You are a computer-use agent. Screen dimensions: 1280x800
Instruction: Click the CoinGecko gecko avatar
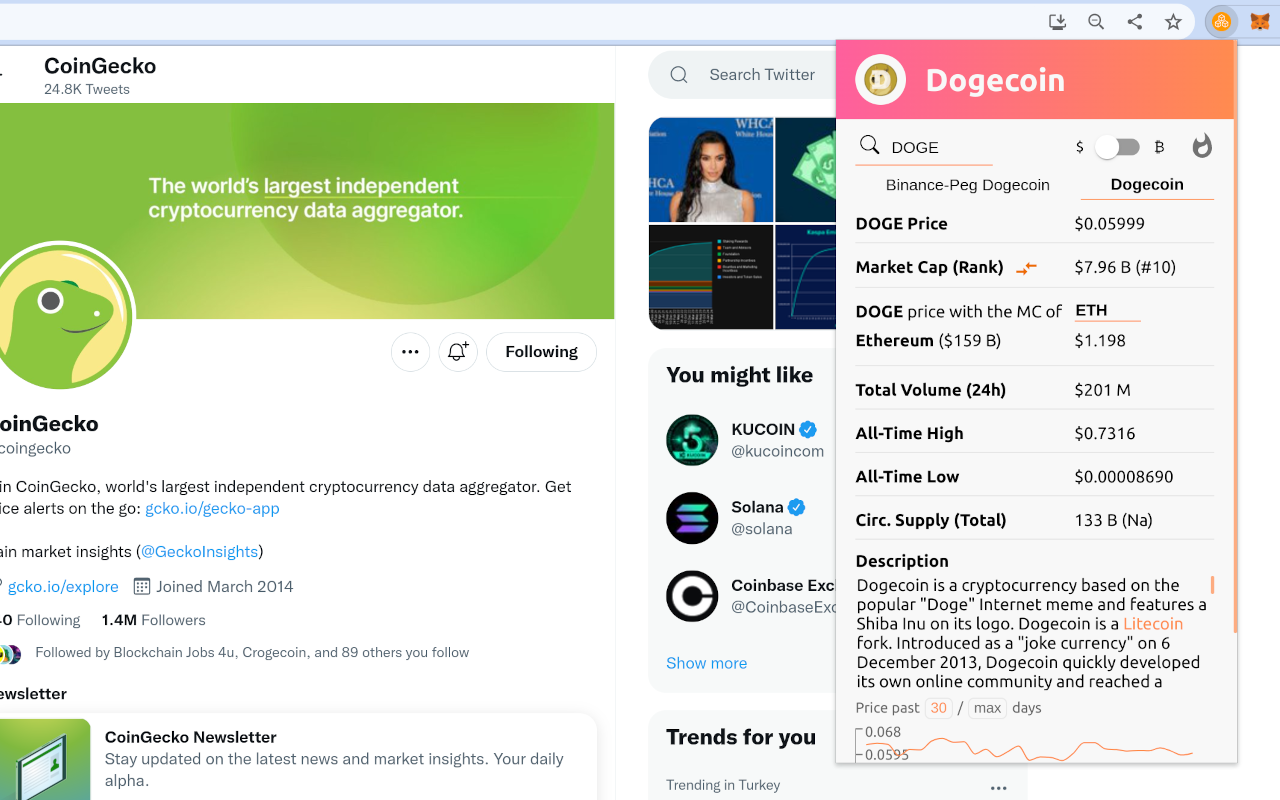62,316
